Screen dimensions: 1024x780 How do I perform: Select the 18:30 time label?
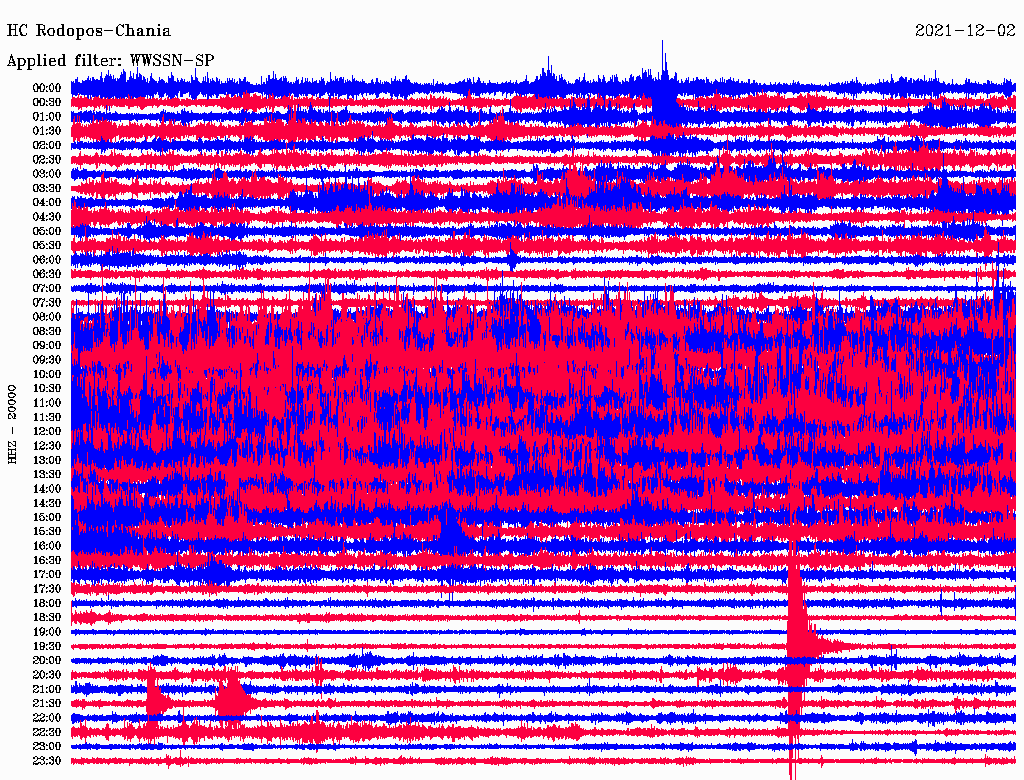click(46, 617)
